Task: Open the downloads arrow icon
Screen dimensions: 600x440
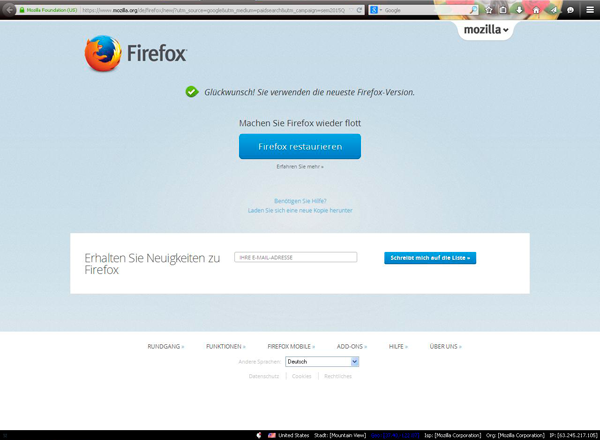Action: (x=519, y=10)
